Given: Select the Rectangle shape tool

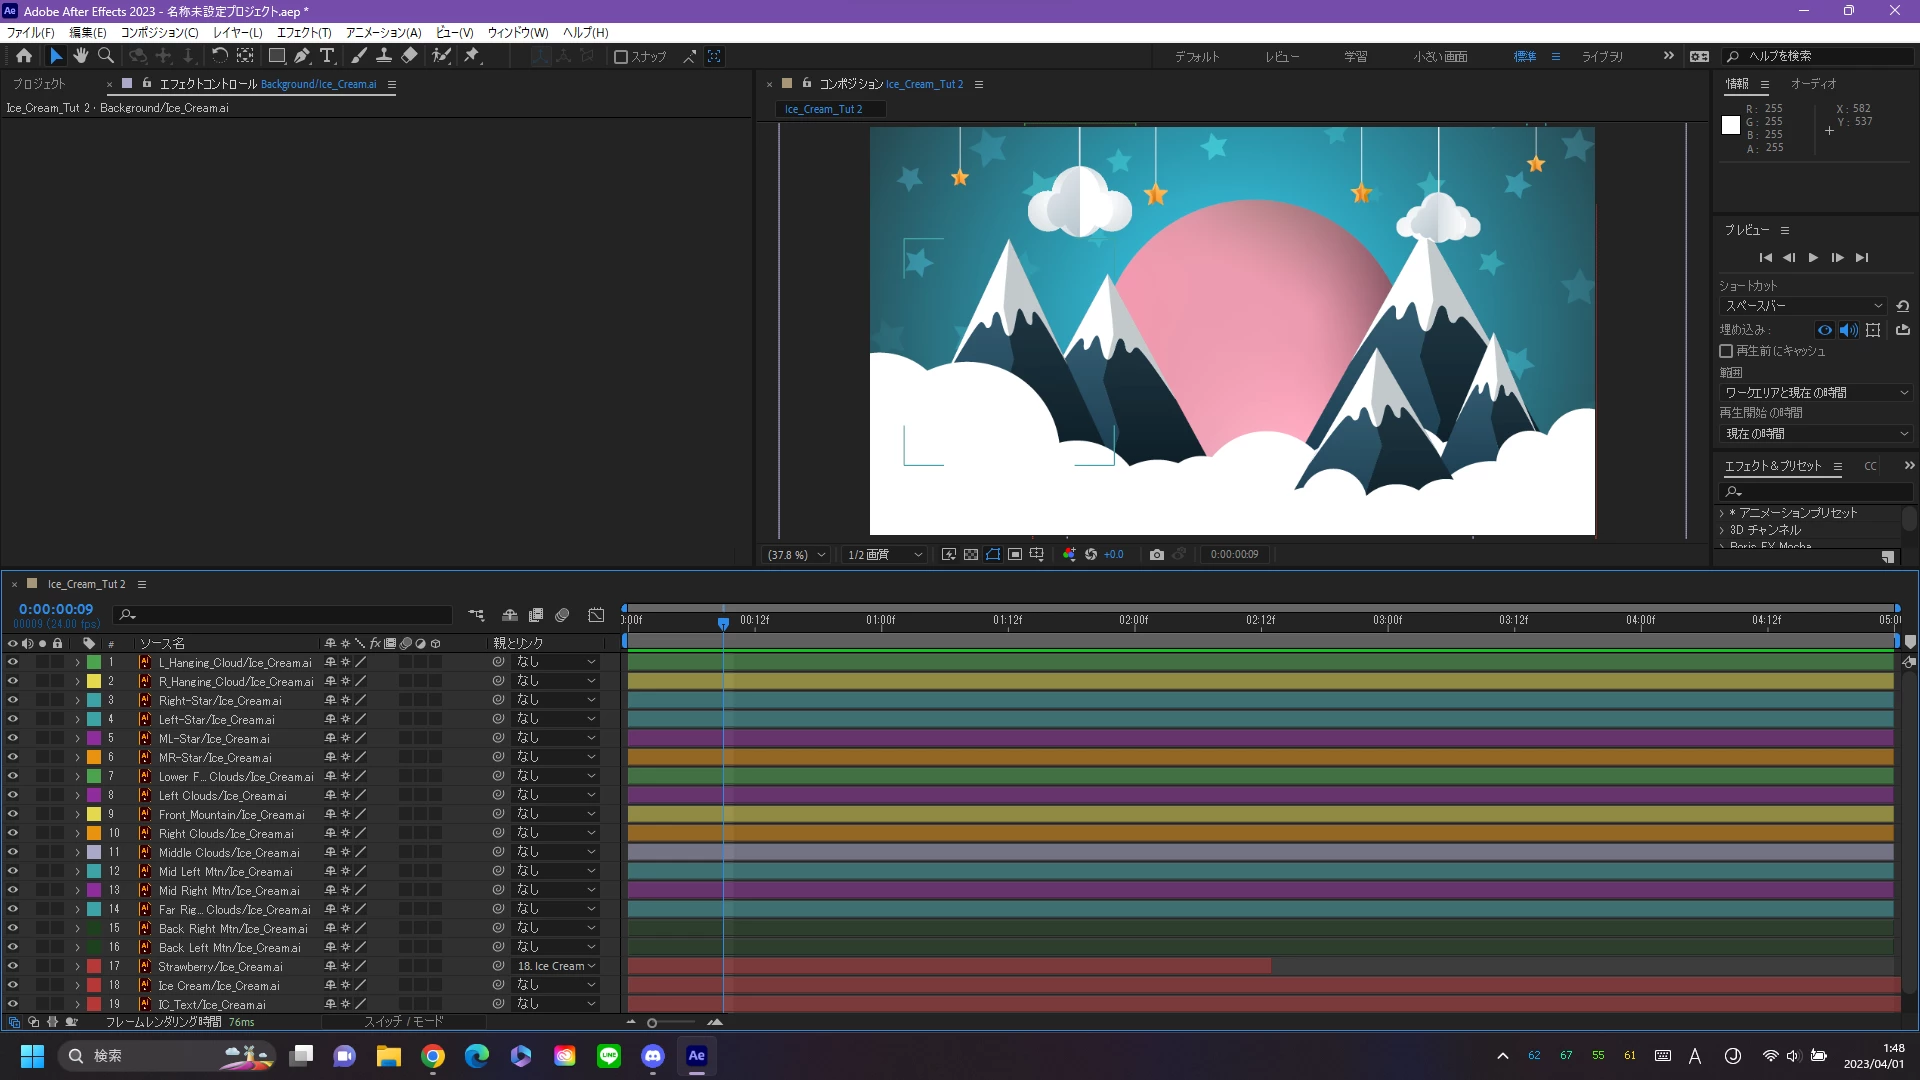Looking at the screenshot, I should pos(277,56).
